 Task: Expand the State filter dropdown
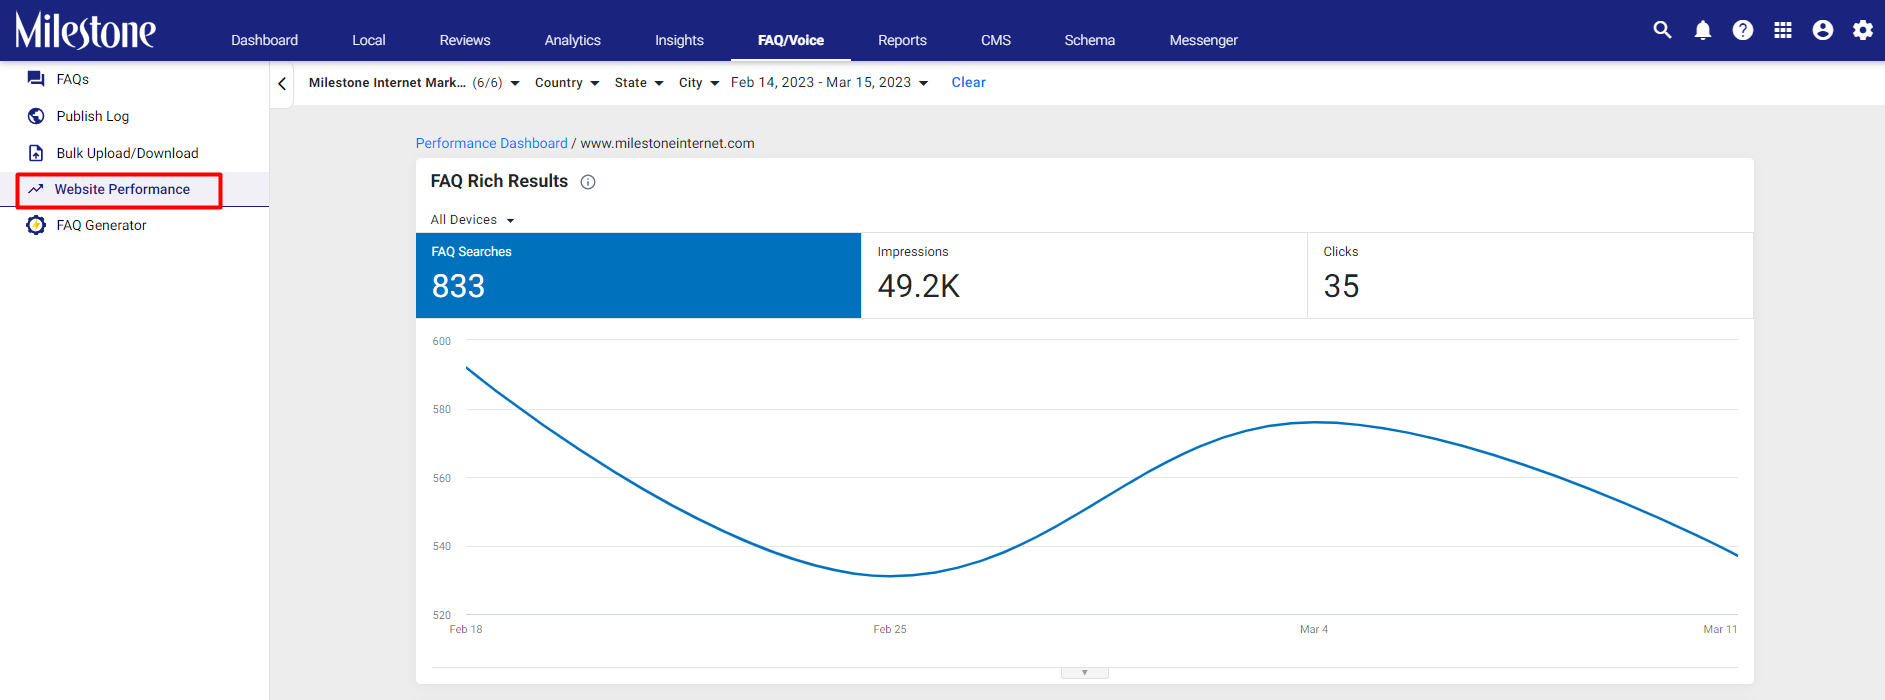639,83
